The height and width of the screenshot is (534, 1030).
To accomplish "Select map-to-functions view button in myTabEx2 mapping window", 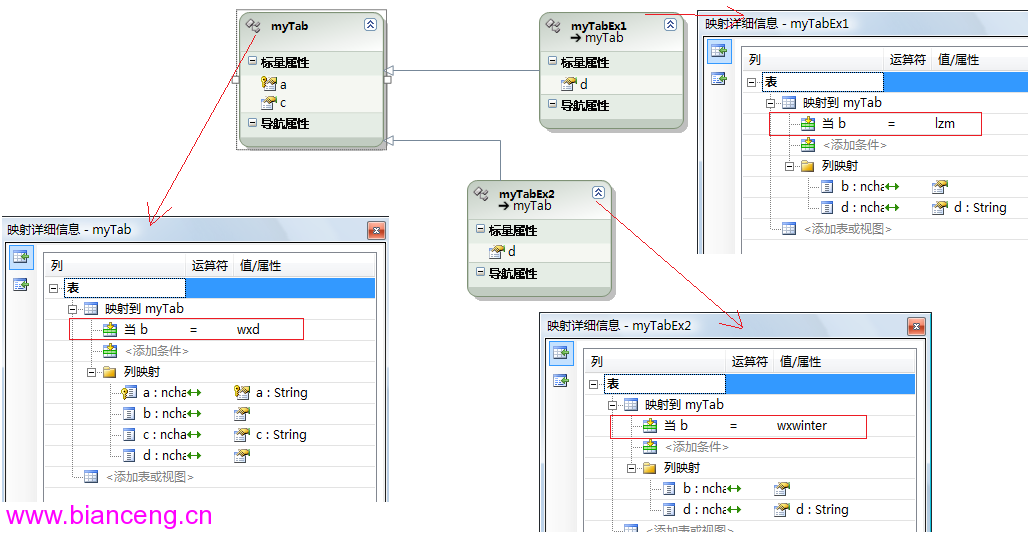I will click(x=561, y=381).
